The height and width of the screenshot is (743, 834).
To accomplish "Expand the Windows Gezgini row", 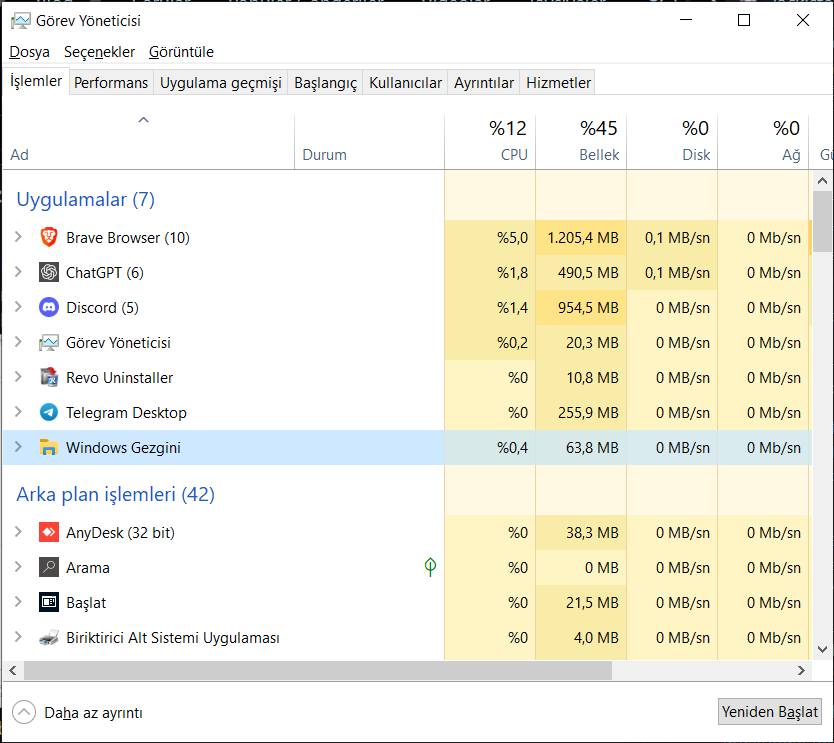I will click(x=18, y=447).
